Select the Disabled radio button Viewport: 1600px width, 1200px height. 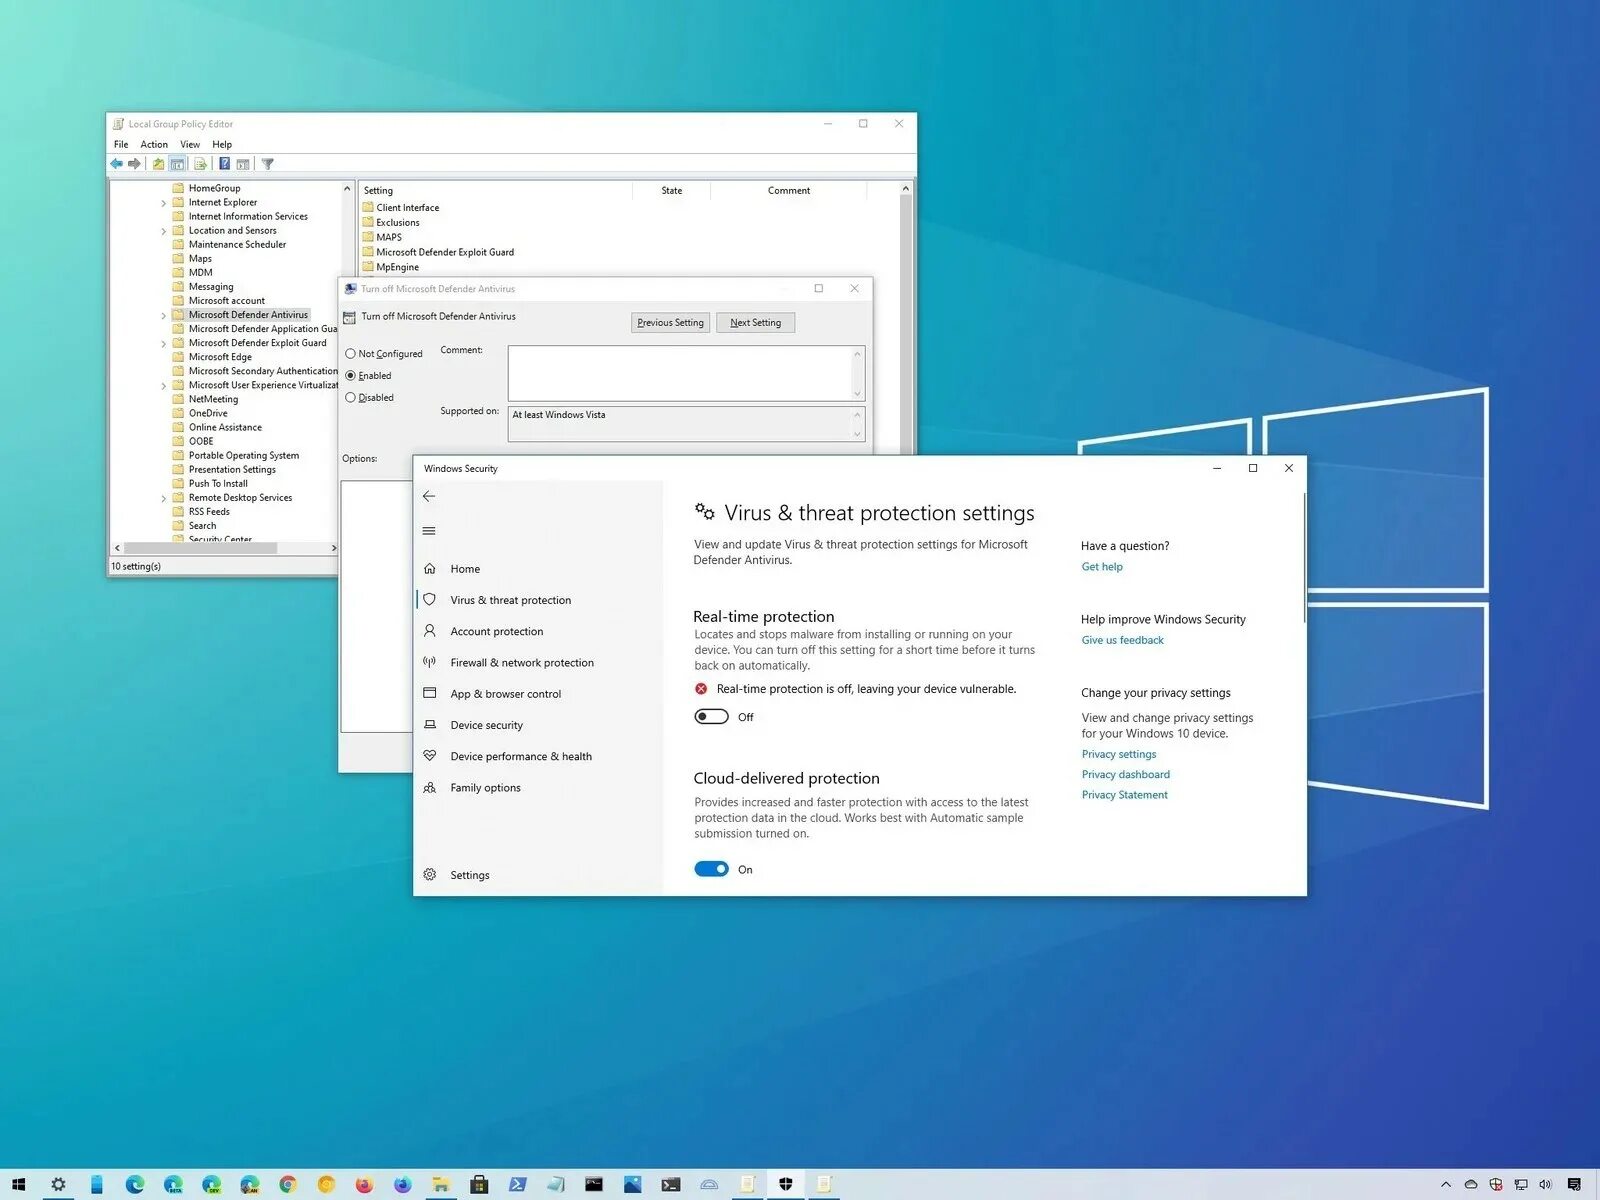click(x=350, y=398)
